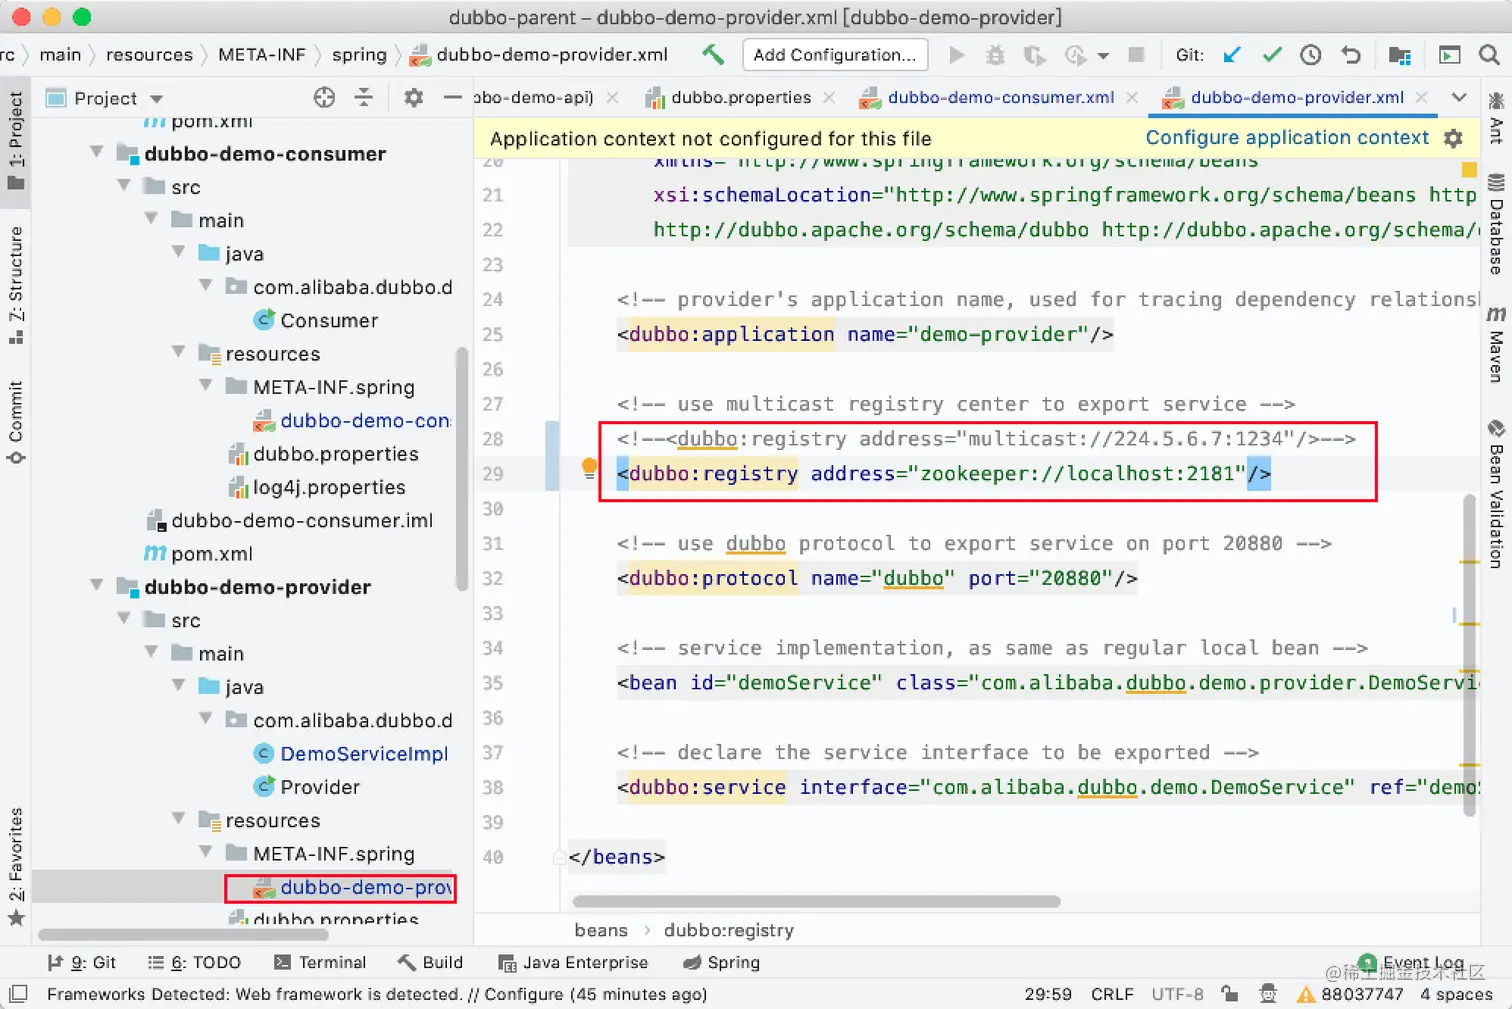Image resolution: width=1512 pixels, height=1009 pixels.
Task: Click the Build project hammer icon
Action: point(713,55)
